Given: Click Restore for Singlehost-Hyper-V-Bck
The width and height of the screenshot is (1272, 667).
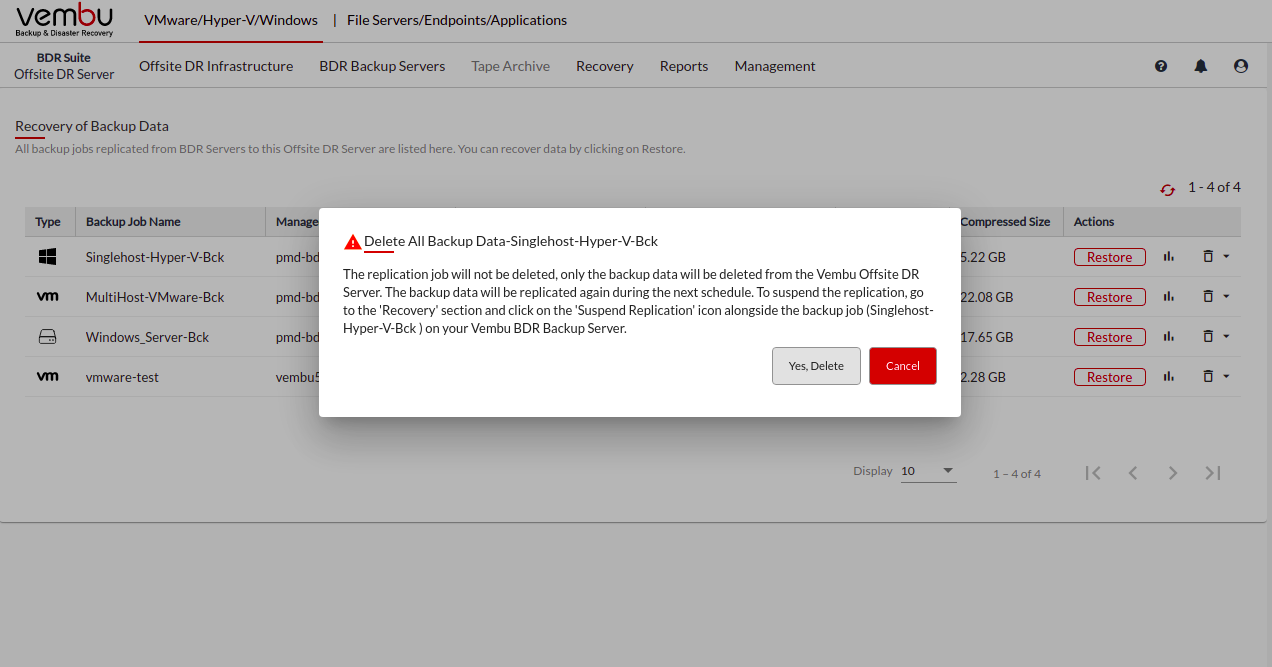Looking at the screenshot, I should 1109,257.
